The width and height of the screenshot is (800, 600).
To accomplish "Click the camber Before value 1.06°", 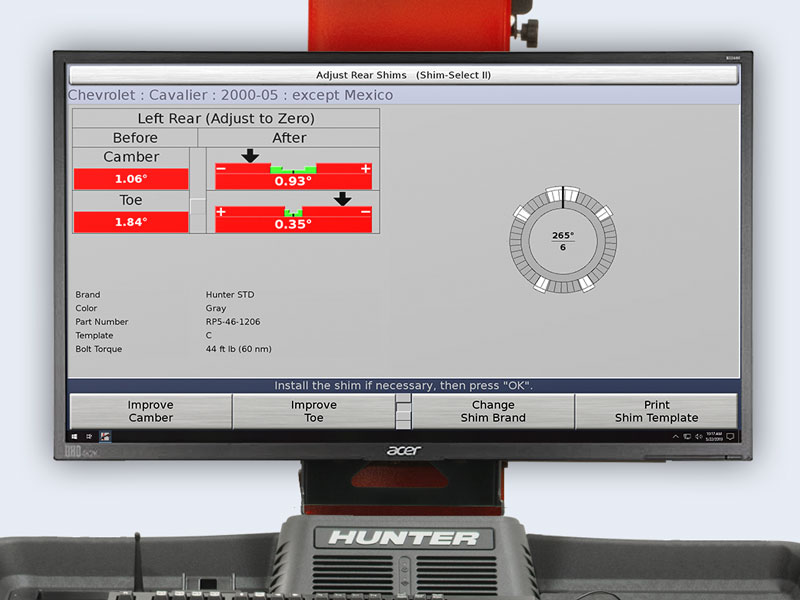I will coord(130,178).
